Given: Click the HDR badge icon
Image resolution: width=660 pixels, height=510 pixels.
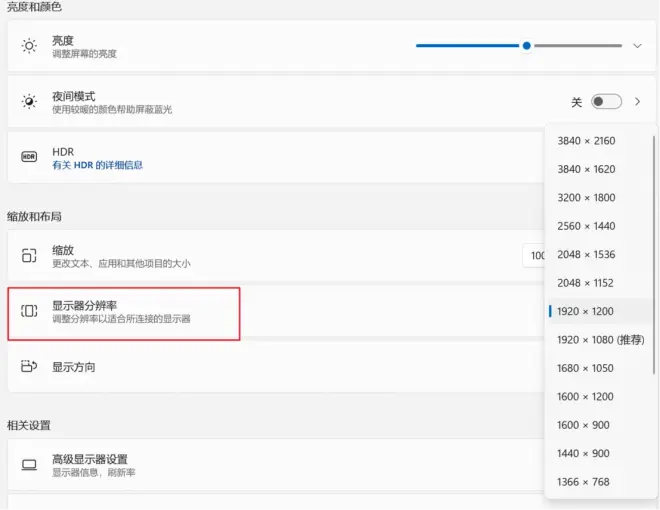Looking at the screenshot, I should (x=29, y=157).
